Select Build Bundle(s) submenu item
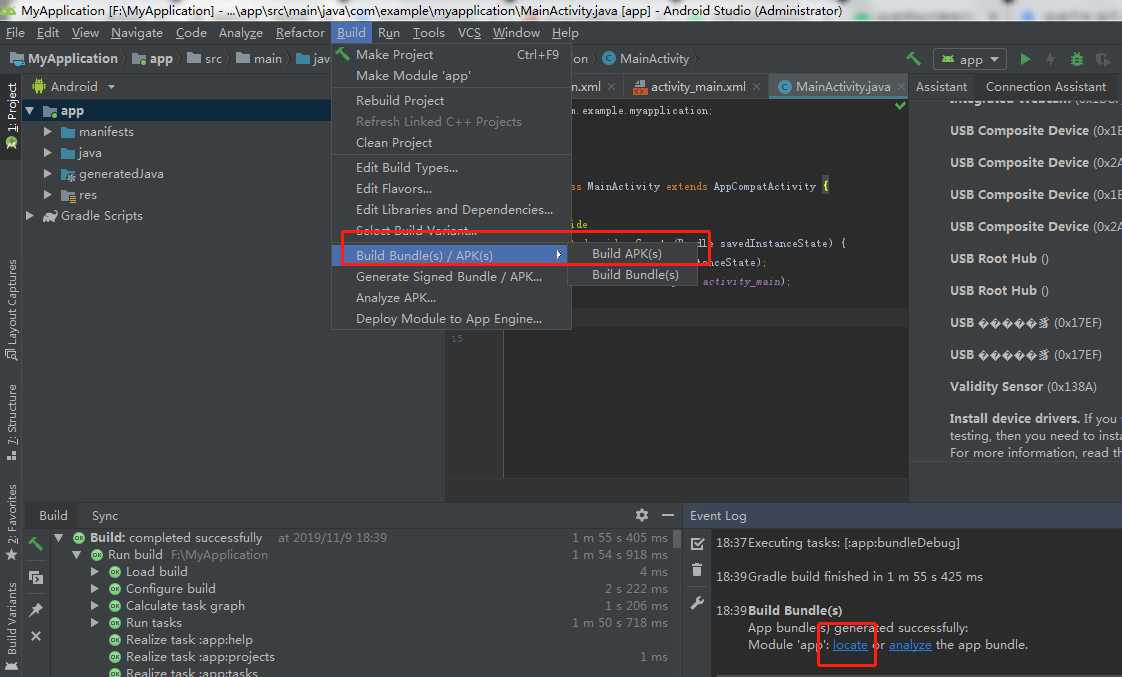 pyautogui.click(x=632, y=275)
